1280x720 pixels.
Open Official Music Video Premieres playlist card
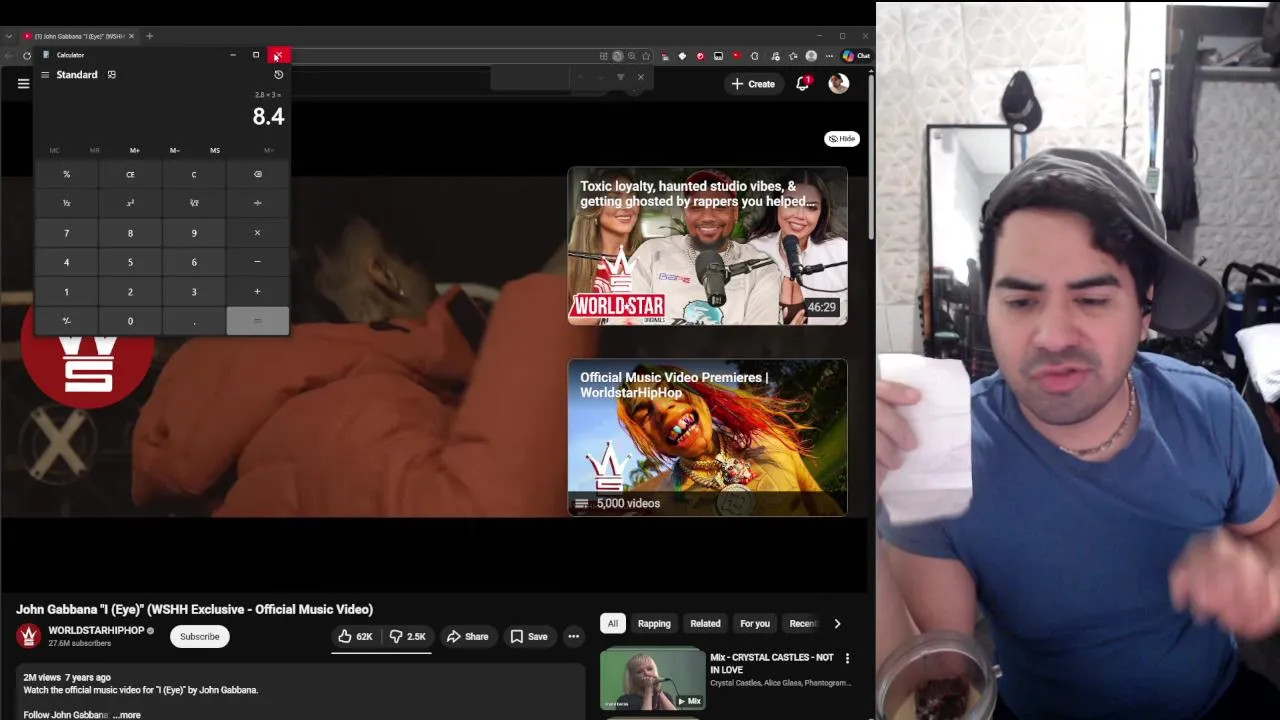pos(707,438)
